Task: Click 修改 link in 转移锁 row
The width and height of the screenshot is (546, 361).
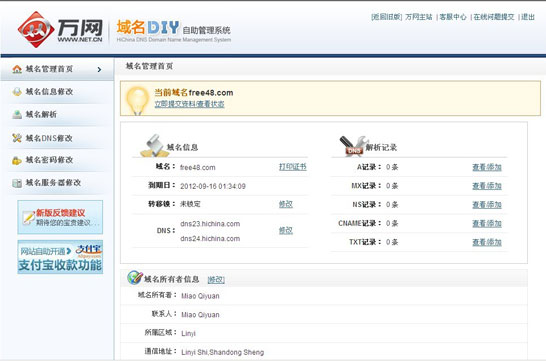Action: click(286, 204)
